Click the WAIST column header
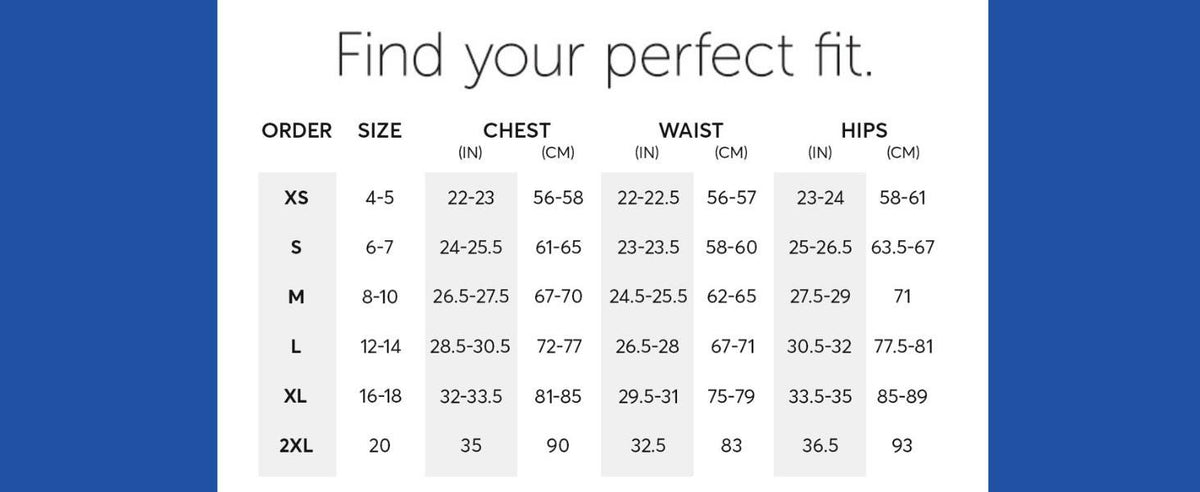The image size is (1200, 492). pos(691,131)
